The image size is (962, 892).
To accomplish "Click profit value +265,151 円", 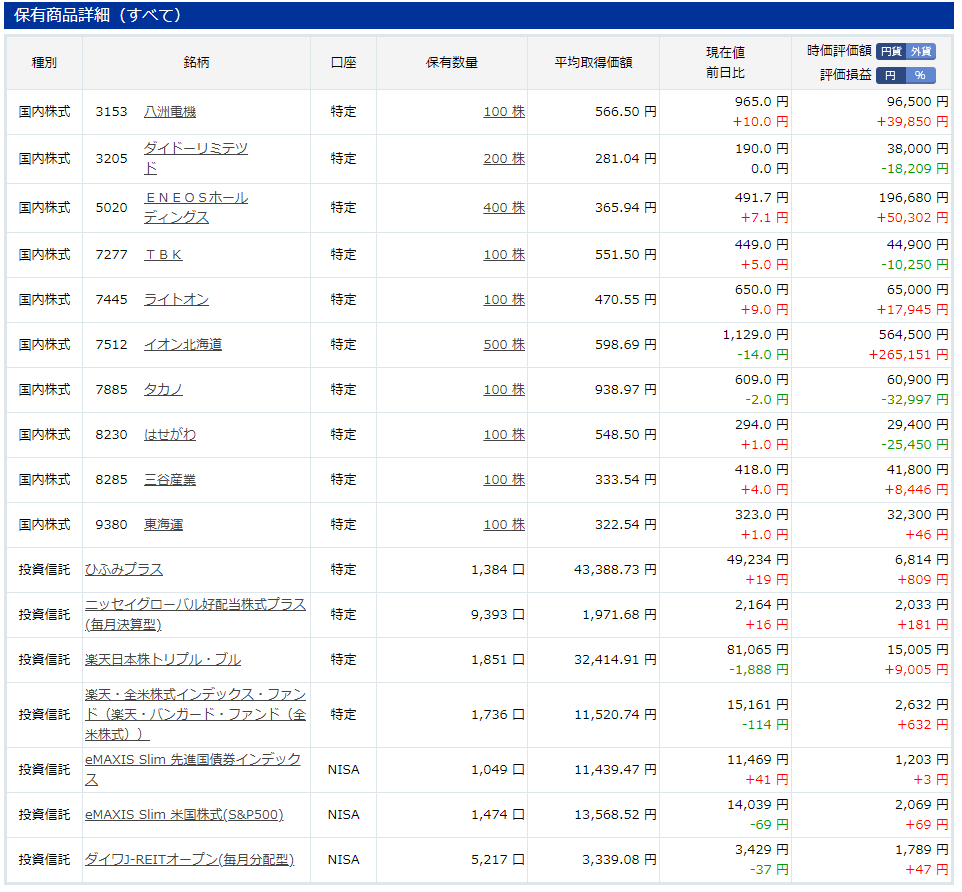I will tap(909, 355).
